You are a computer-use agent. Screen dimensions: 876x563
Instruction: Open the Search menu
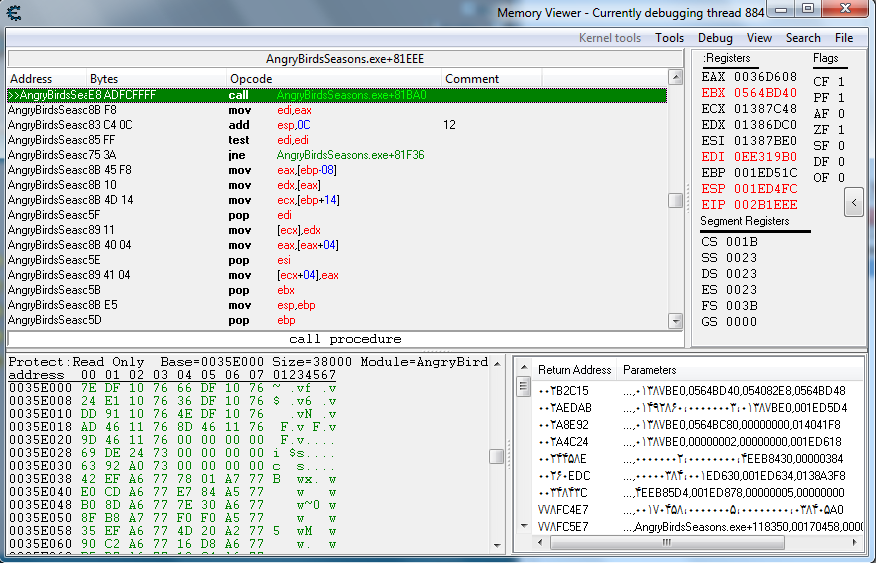[803, 38]
